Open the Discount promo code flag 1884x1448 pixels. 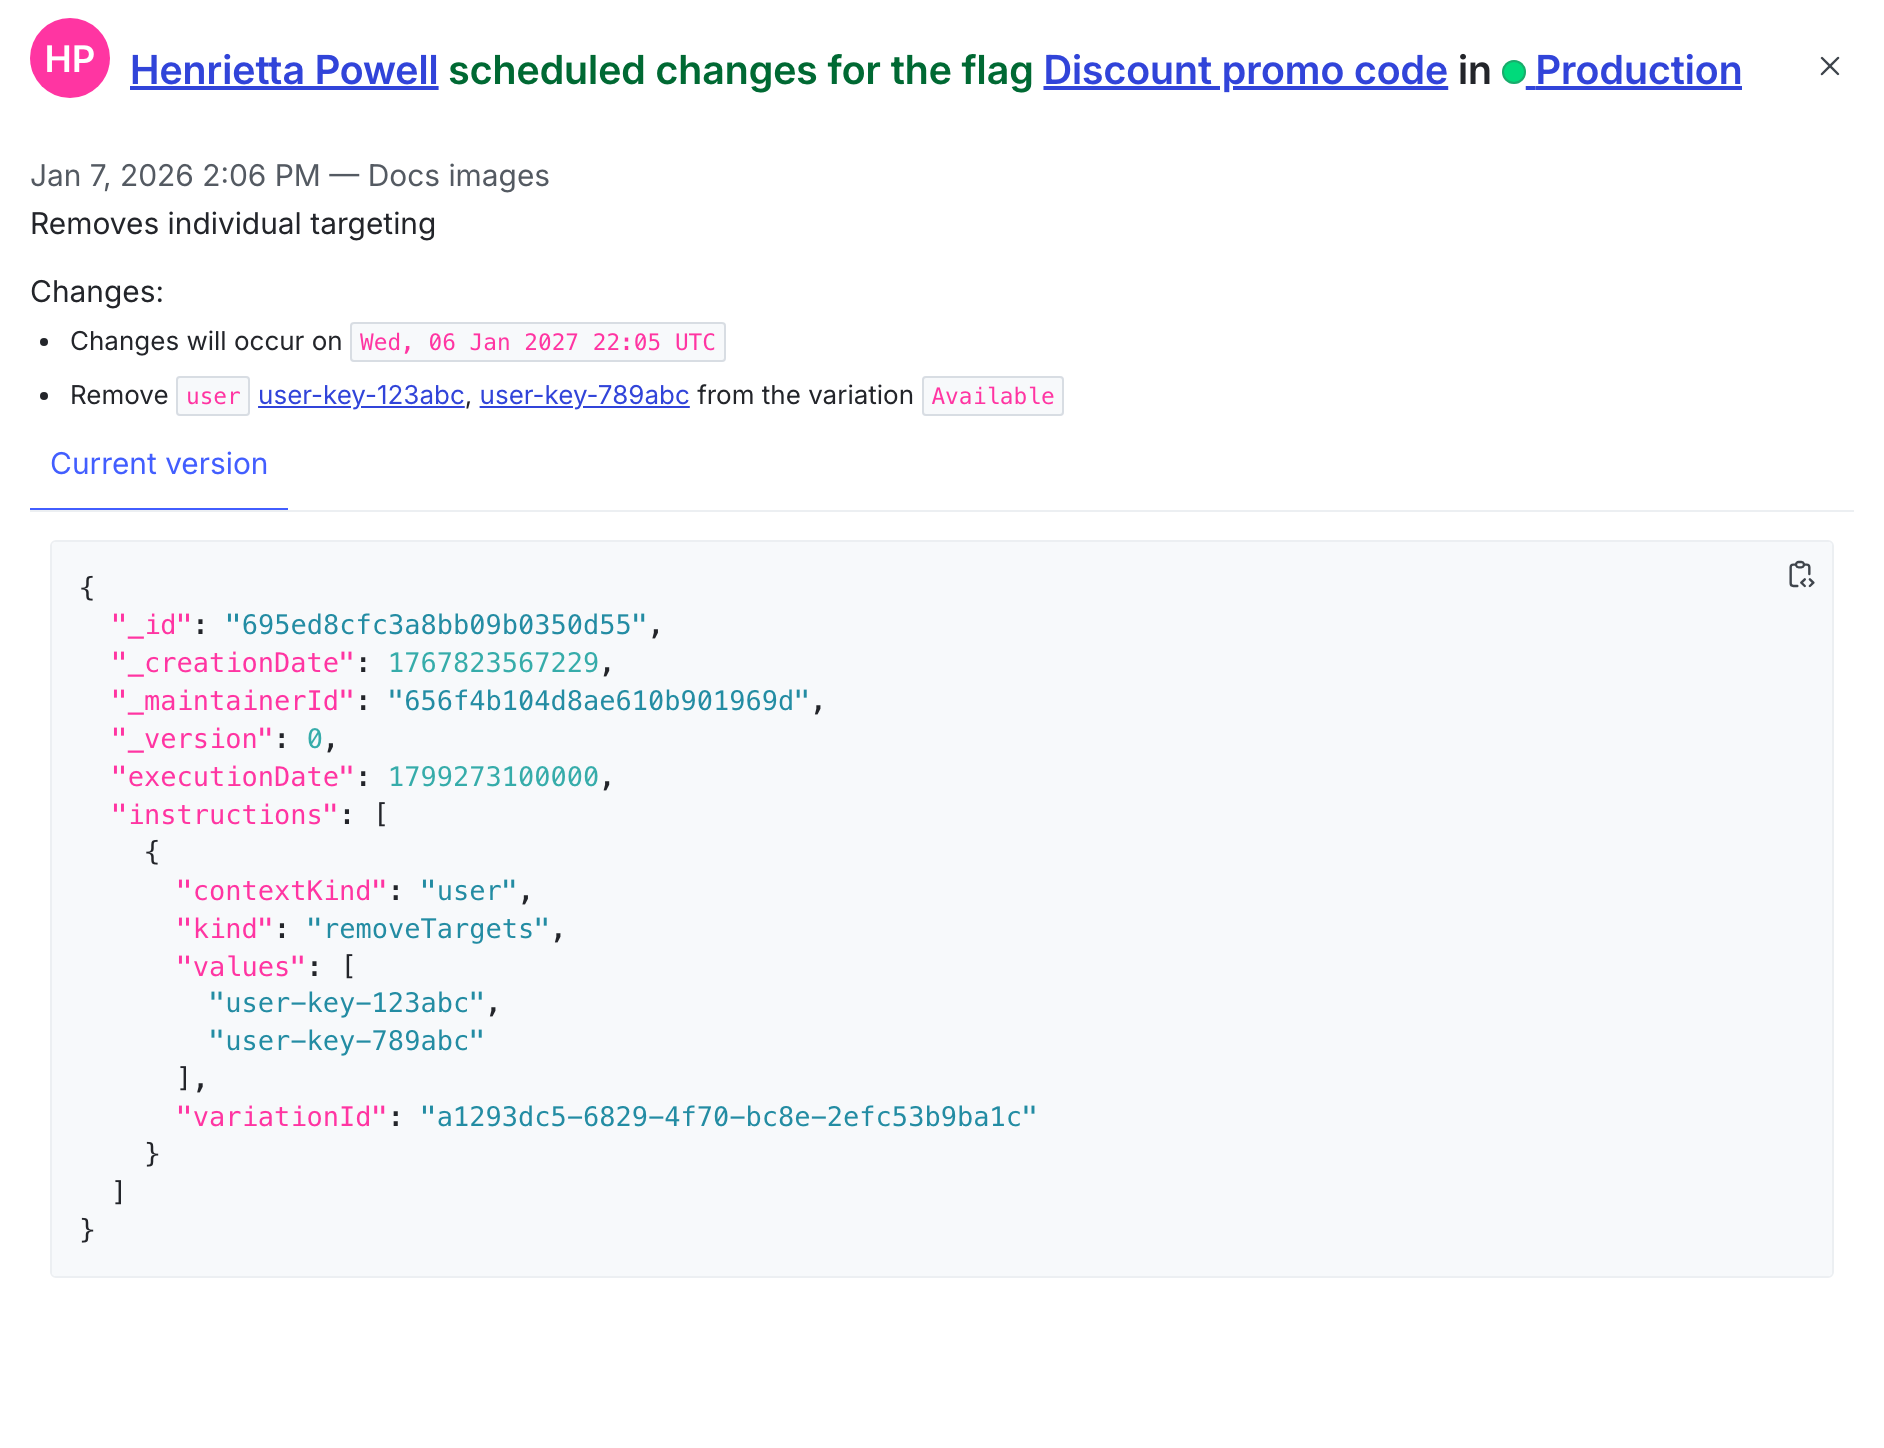(x=1245, y=71)
